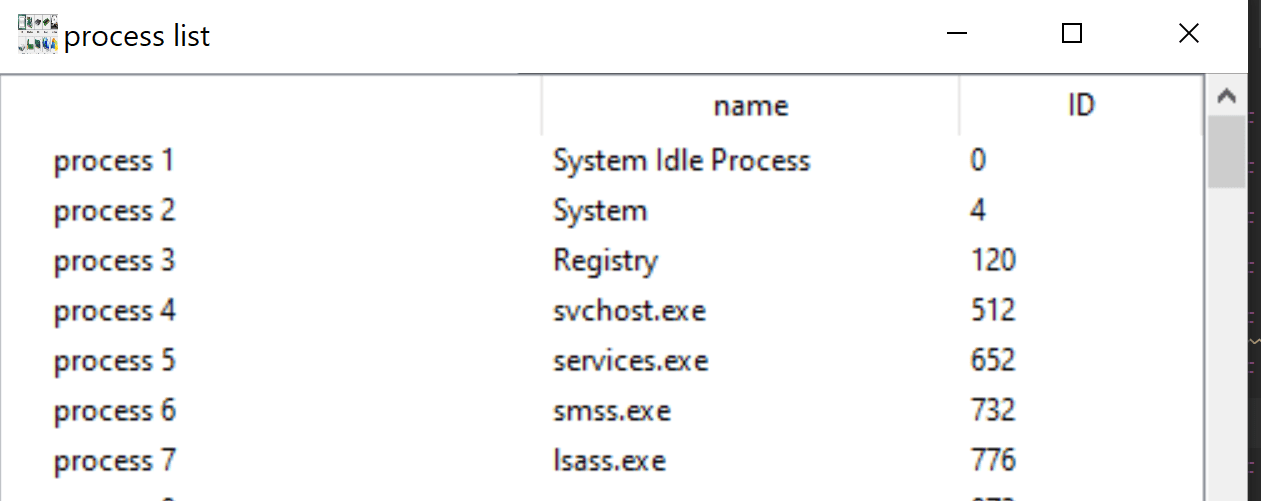
Task: Minimize the process list window
Action: pos(957,35)
